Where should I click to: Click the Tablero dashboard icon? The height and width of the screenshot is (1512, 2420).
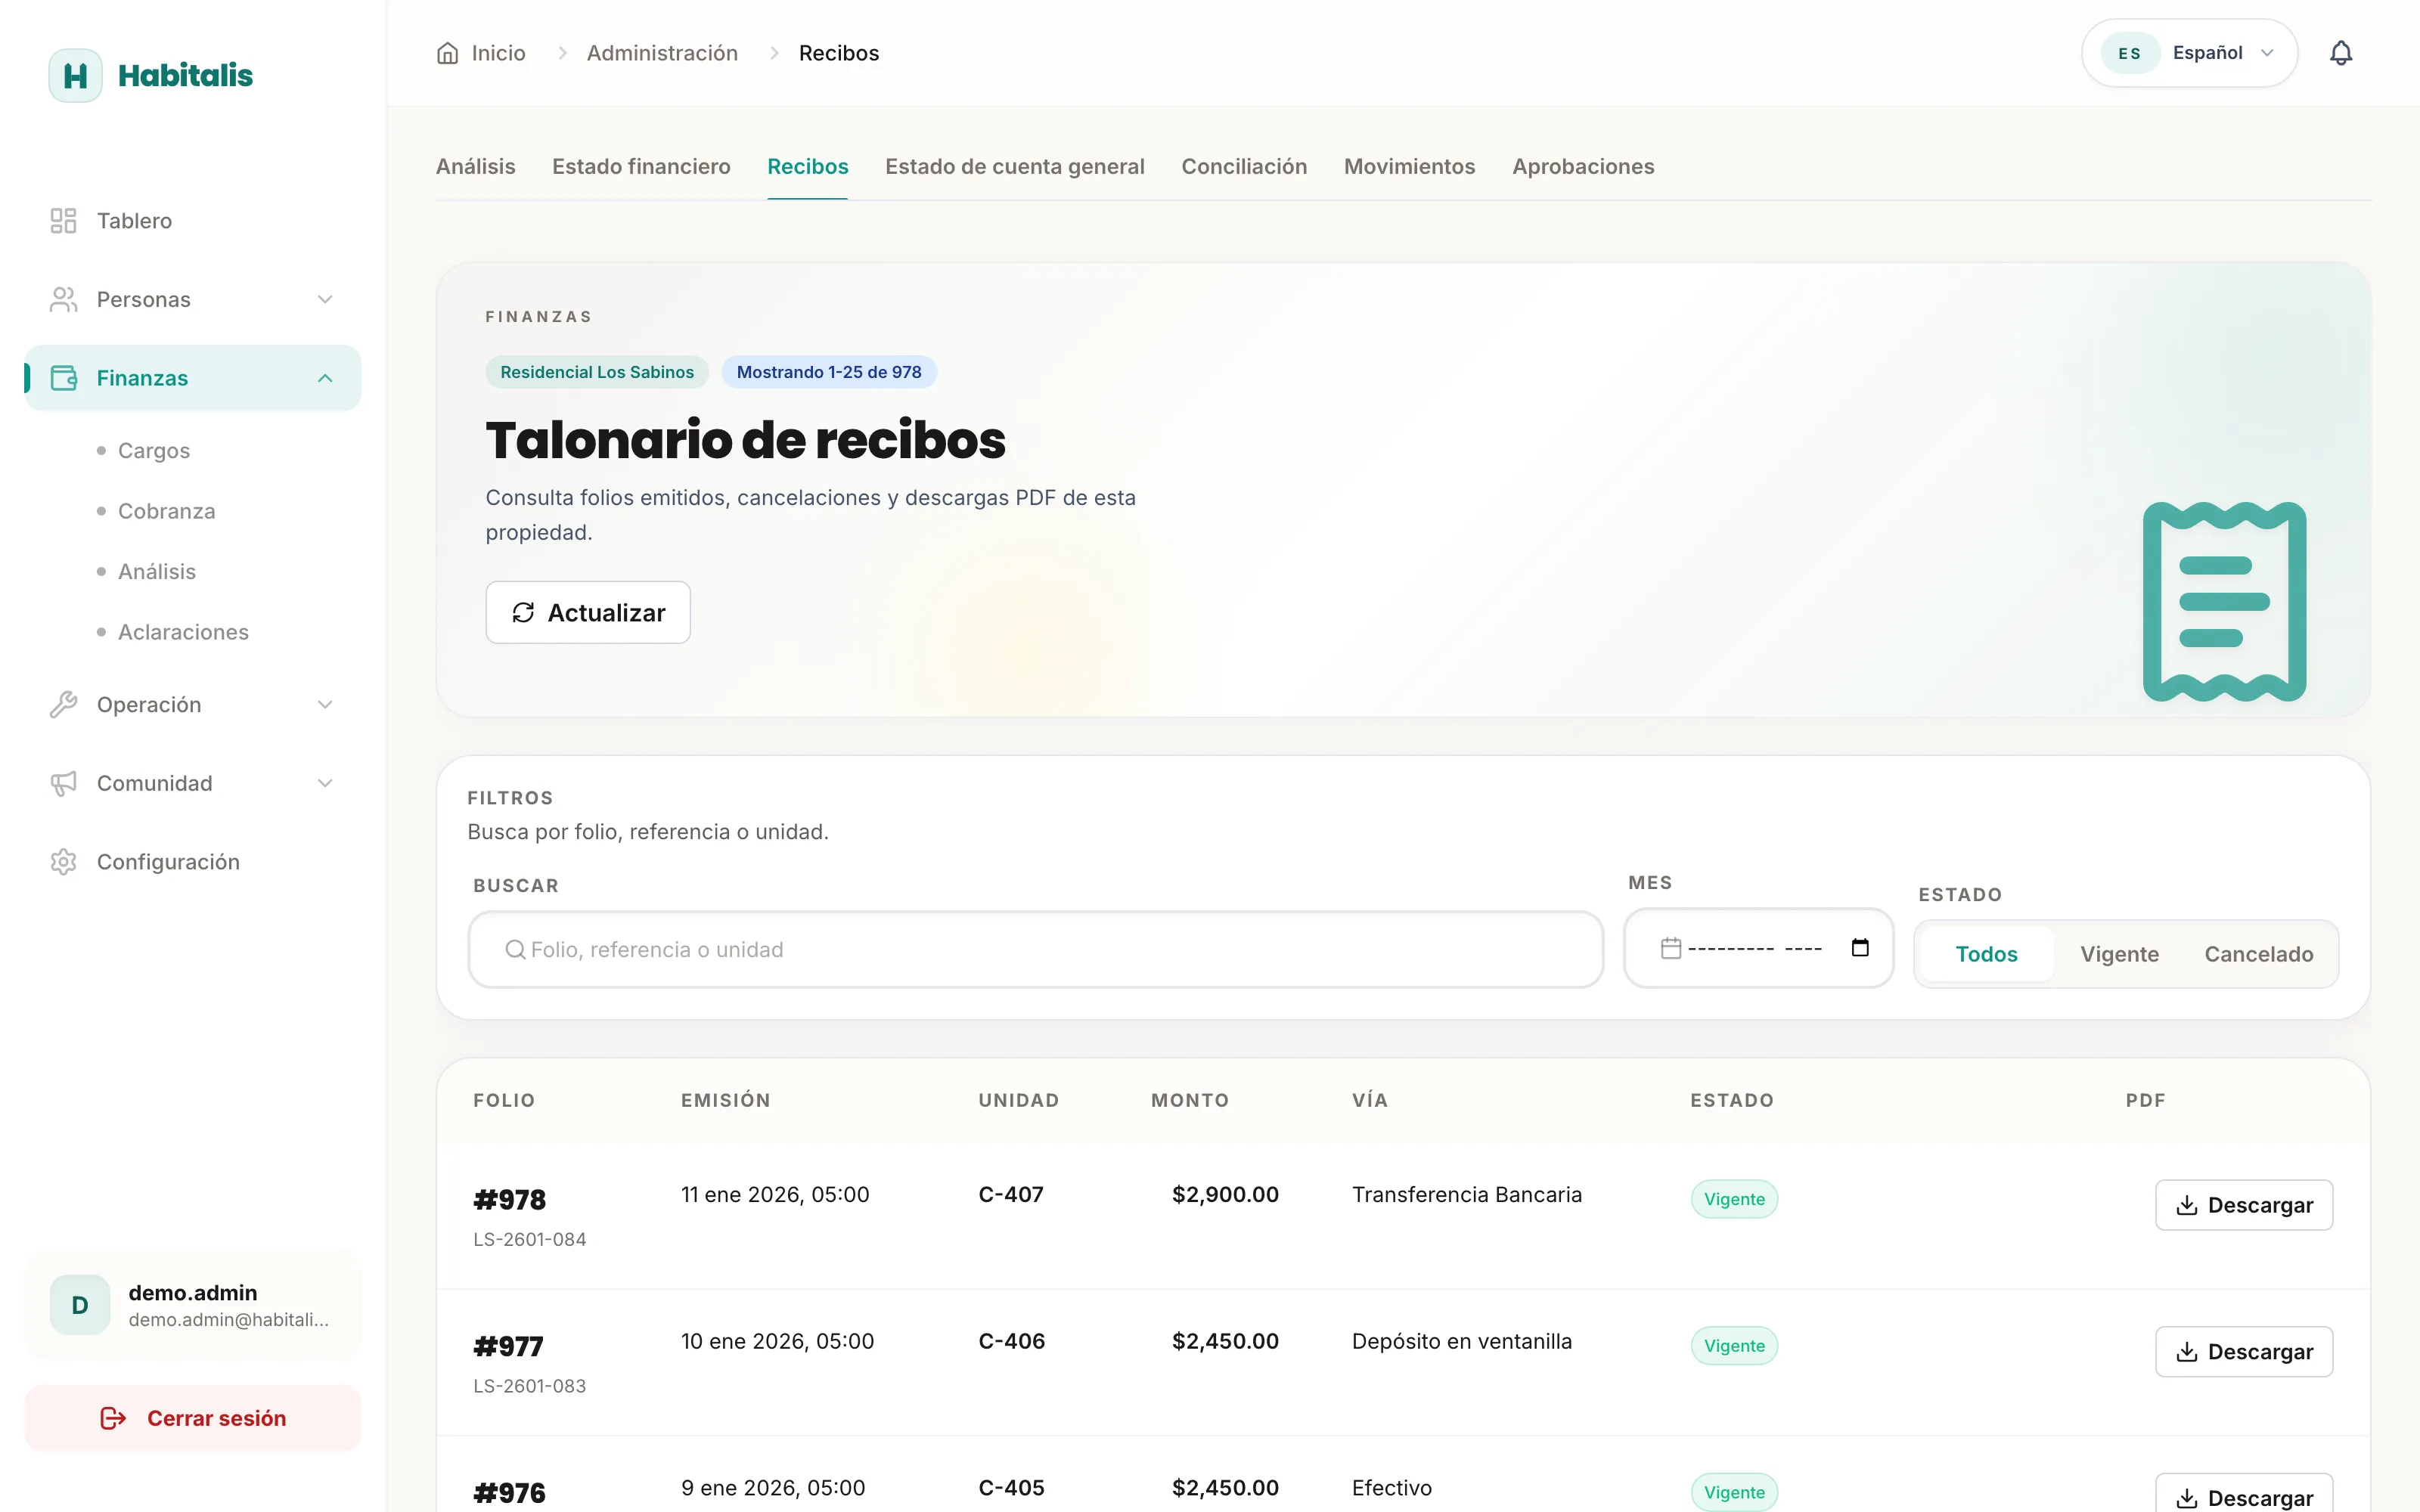(x=63, y=221)
